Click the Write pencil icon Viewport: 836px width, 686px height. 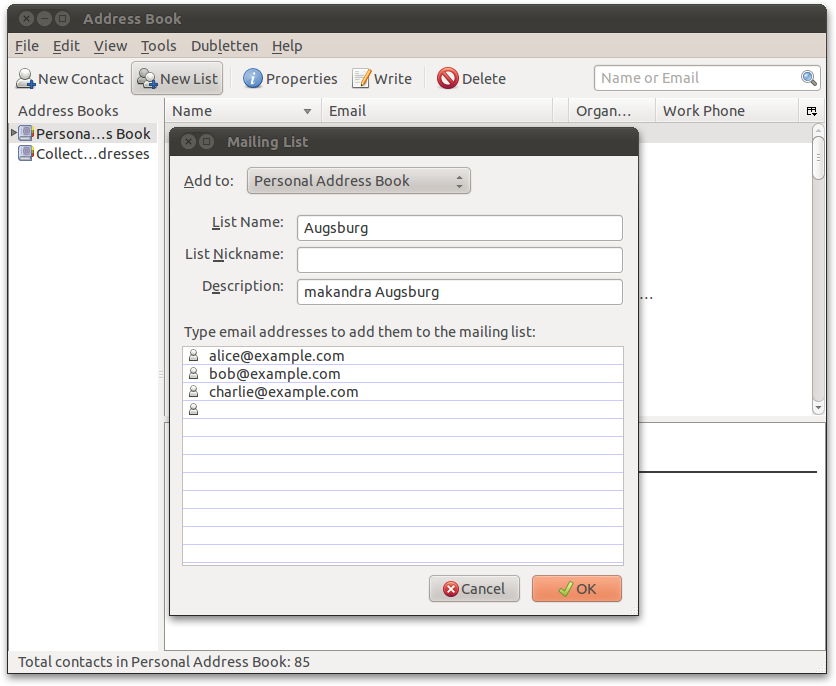coord(361,79)
